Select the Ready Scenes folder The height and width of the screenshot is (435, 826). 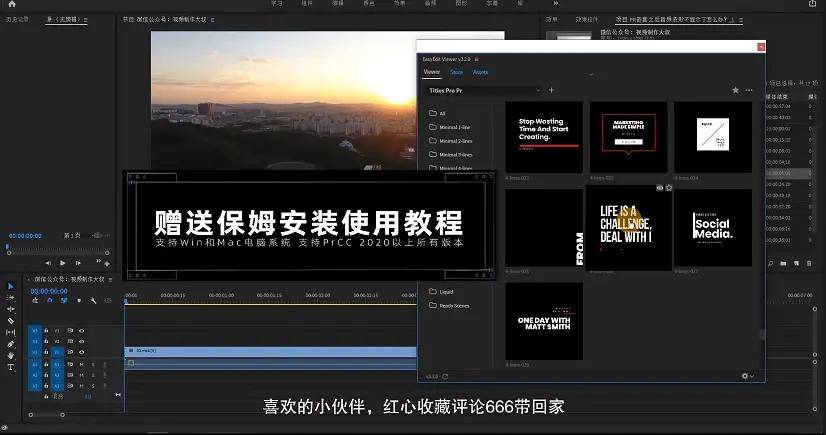pyautogui.click(x=449, y=305)
